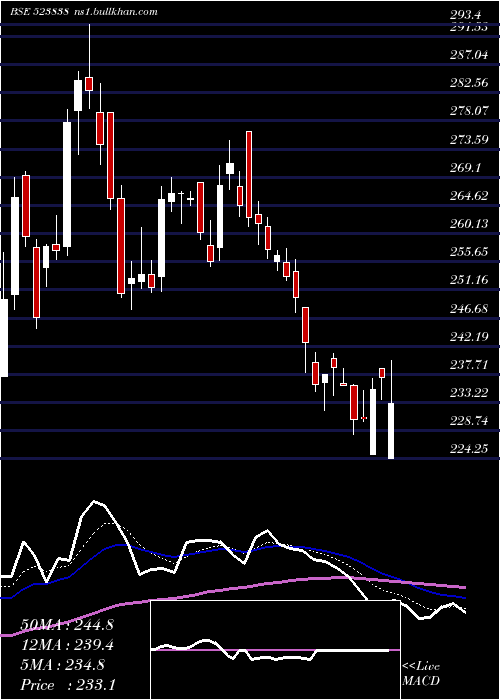This screenshot has height=700, width=500.
Task: Click the 233.22 price level label
Action: (x=469, y=393)
